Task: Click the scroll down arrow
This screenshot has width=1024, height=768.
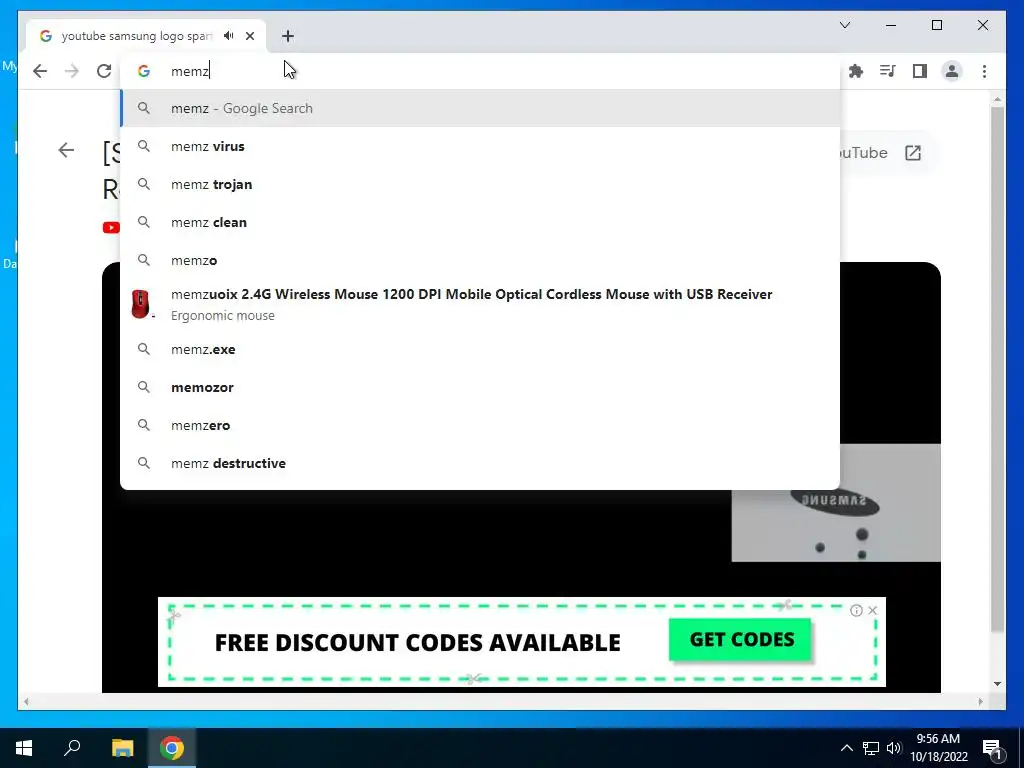Action: [997, 684]
